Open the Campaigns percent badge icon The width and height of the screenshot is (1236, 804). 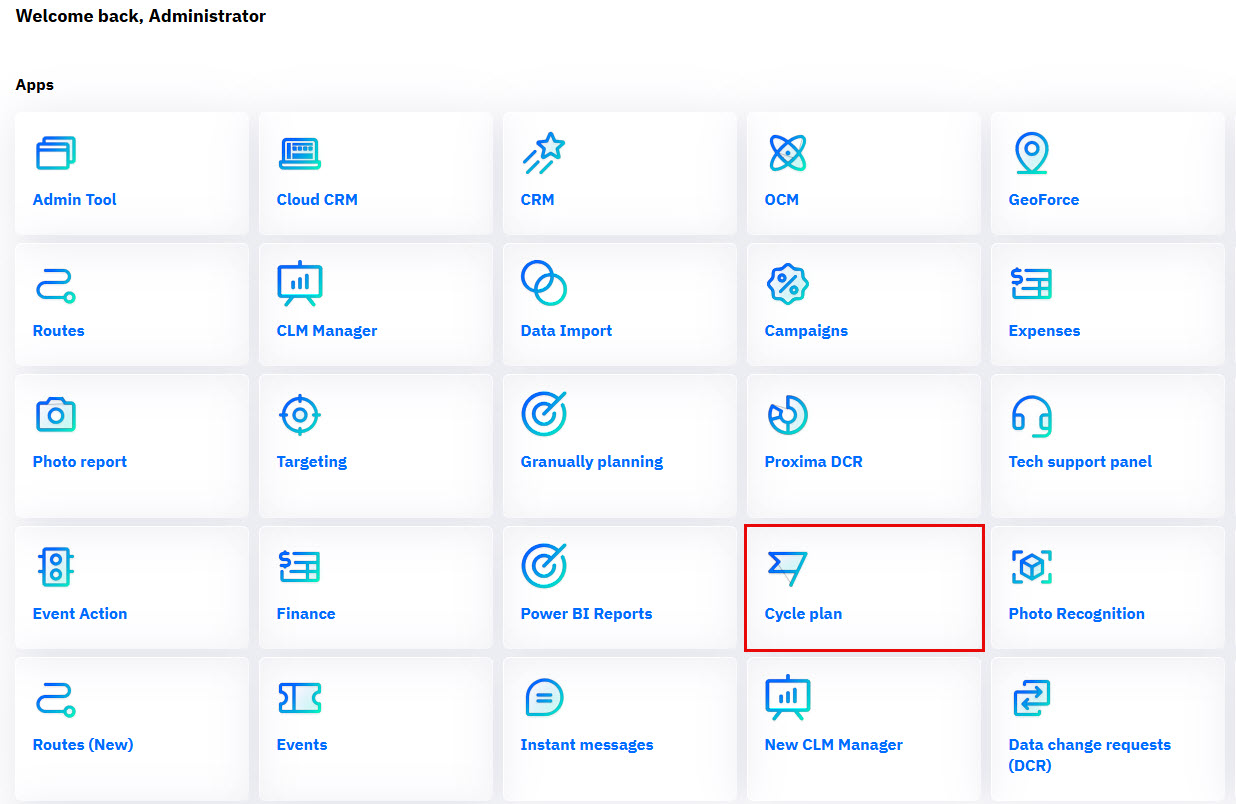point(787,284)
